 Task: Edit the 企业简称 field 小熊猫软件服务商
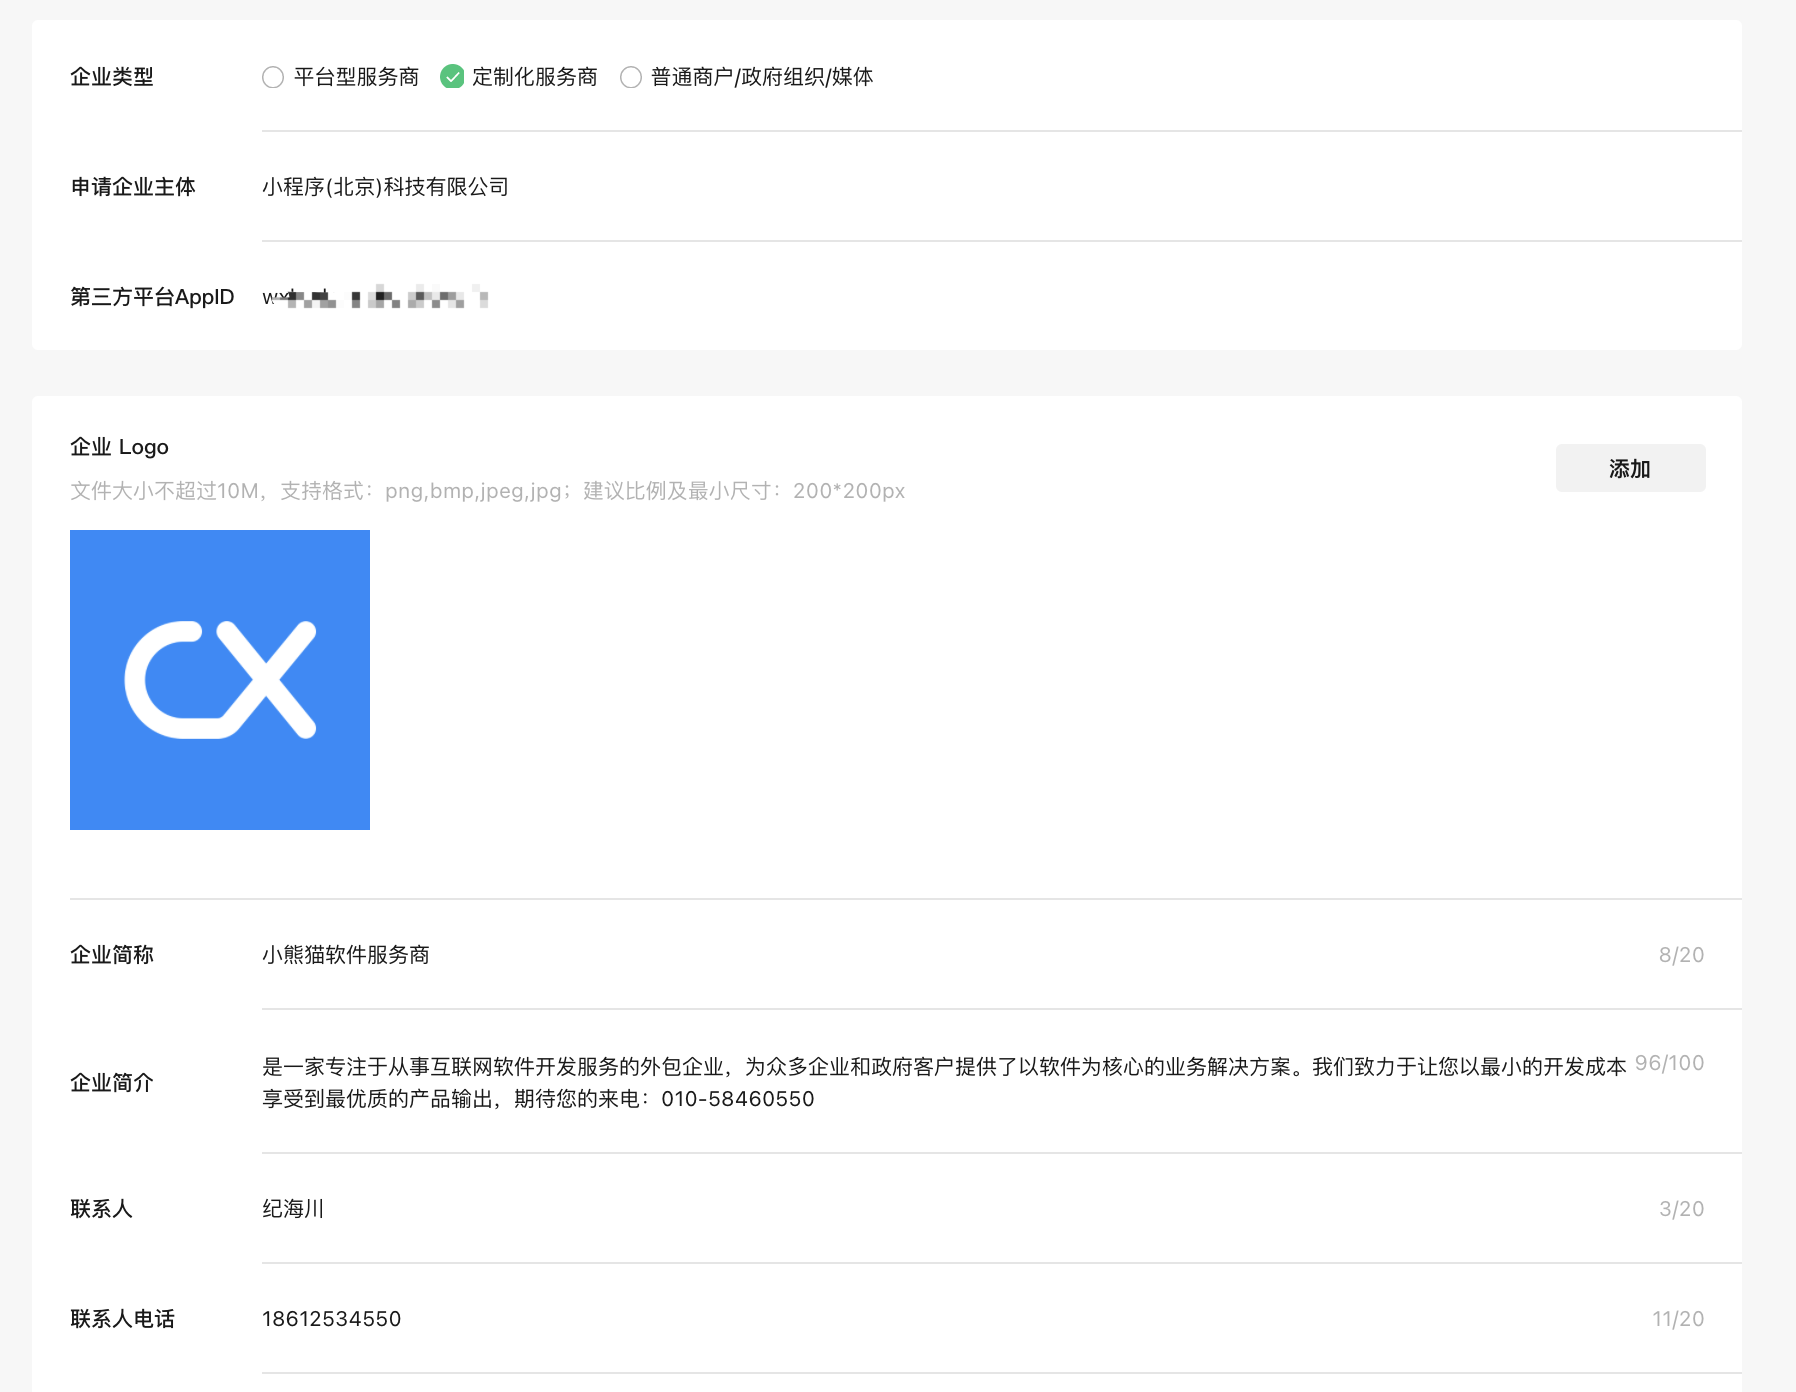coord(345,955)
